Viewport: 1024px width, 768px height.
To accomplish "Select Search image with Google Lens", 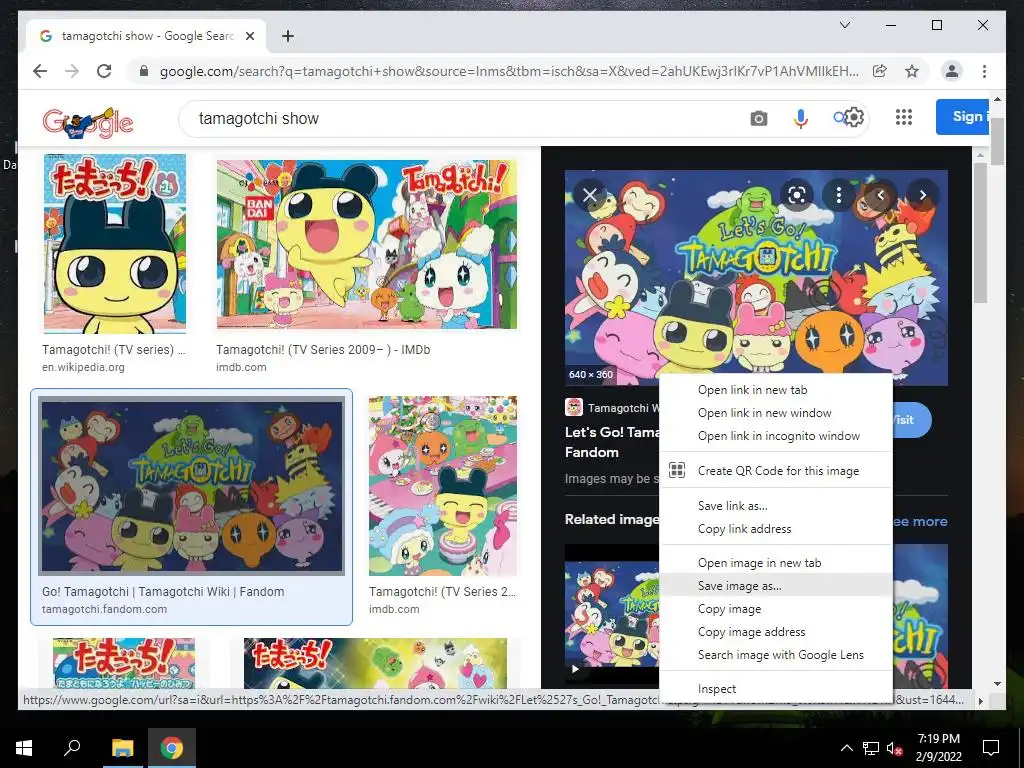I will [x=776, y=654].
